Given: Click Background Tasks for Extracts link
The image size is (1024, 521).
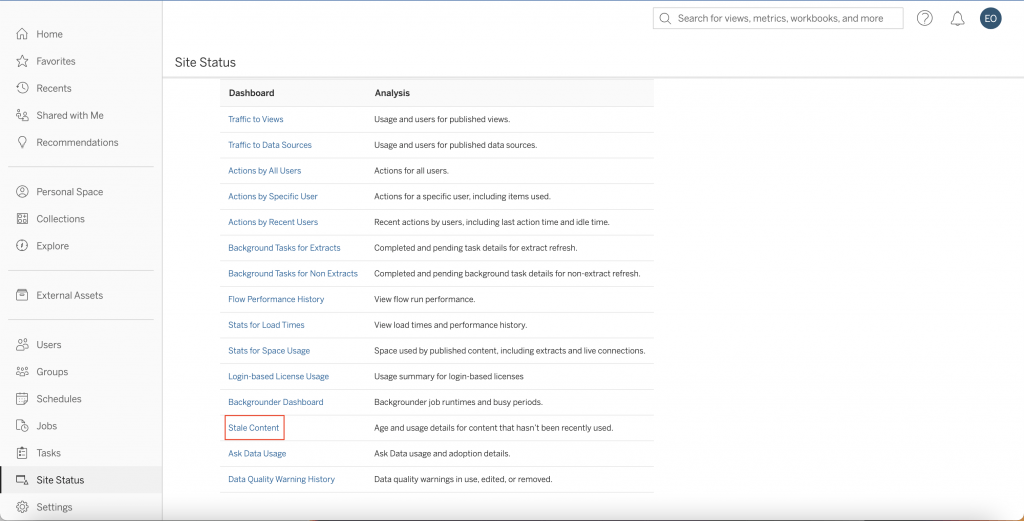Looking at the screenshot, I should click(284, 248).
